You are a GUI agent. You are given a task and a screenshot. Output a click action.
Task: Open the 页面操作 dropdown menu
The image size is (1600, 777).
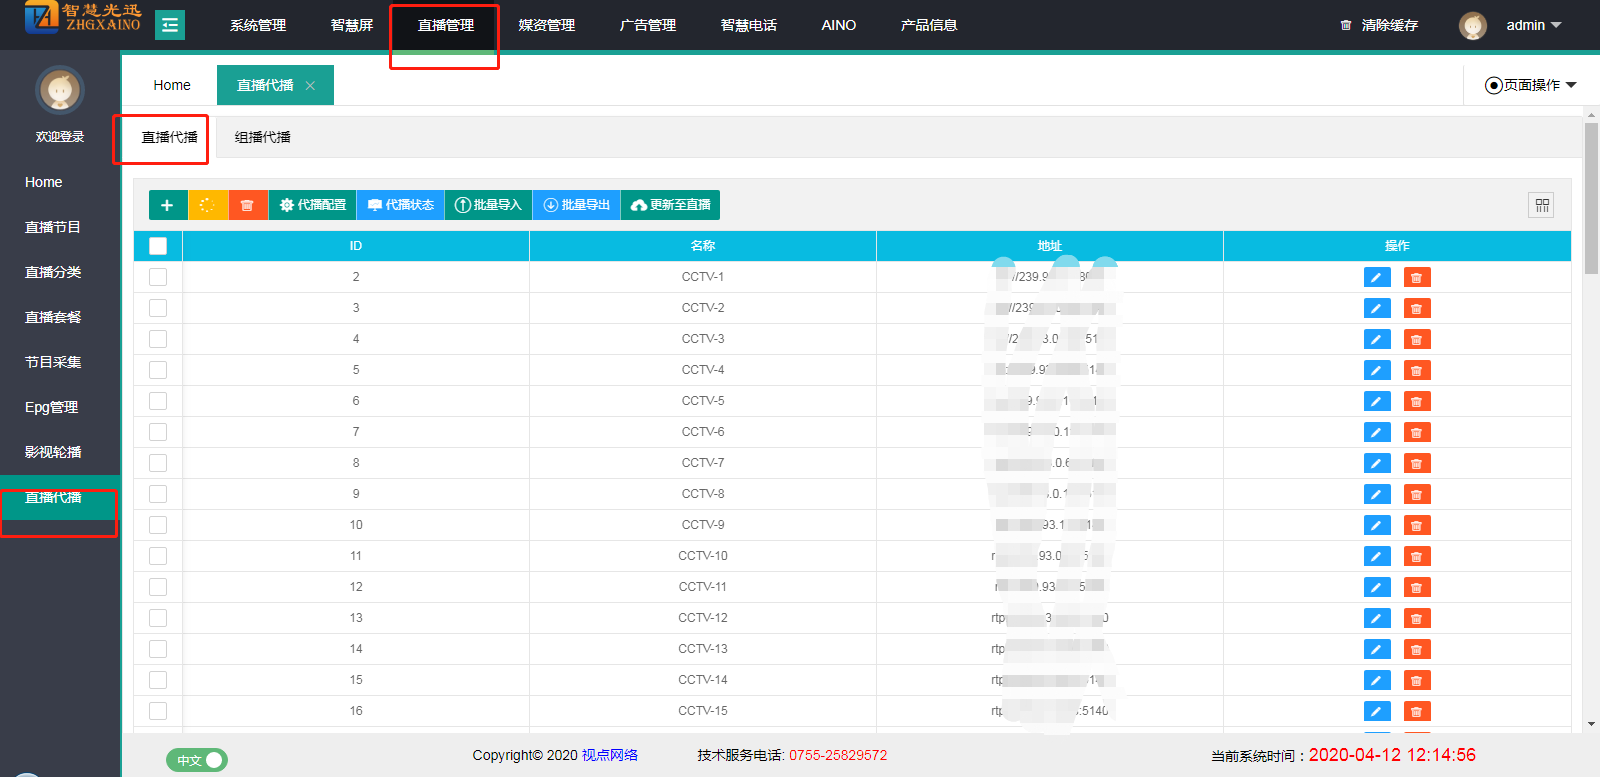click(x=1530, y=85)
